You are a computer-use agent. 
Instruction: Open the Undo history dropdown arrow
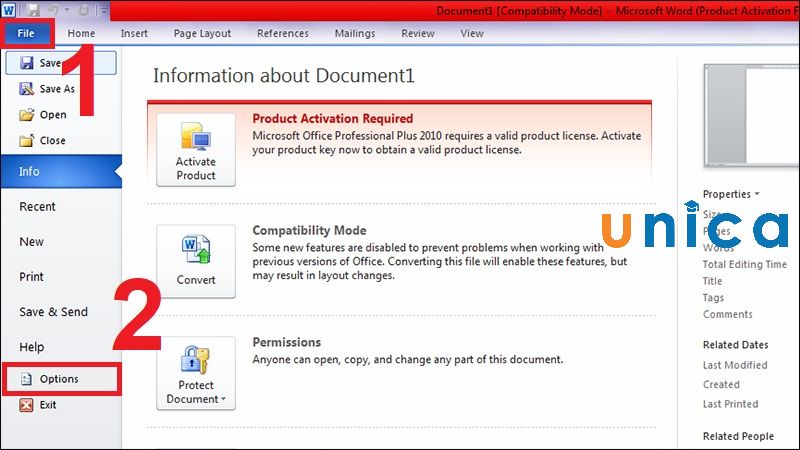[67, 10]
